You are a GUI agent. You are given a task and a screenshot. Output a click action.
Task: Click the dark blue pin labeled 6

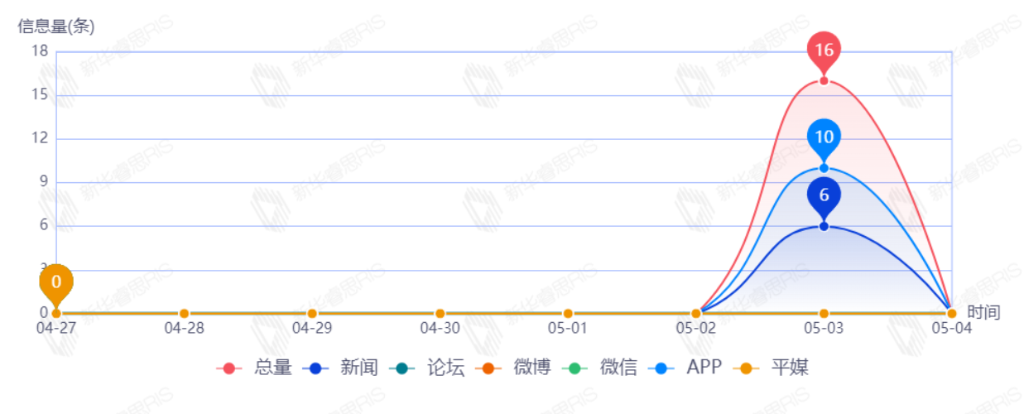pos(824,195)
